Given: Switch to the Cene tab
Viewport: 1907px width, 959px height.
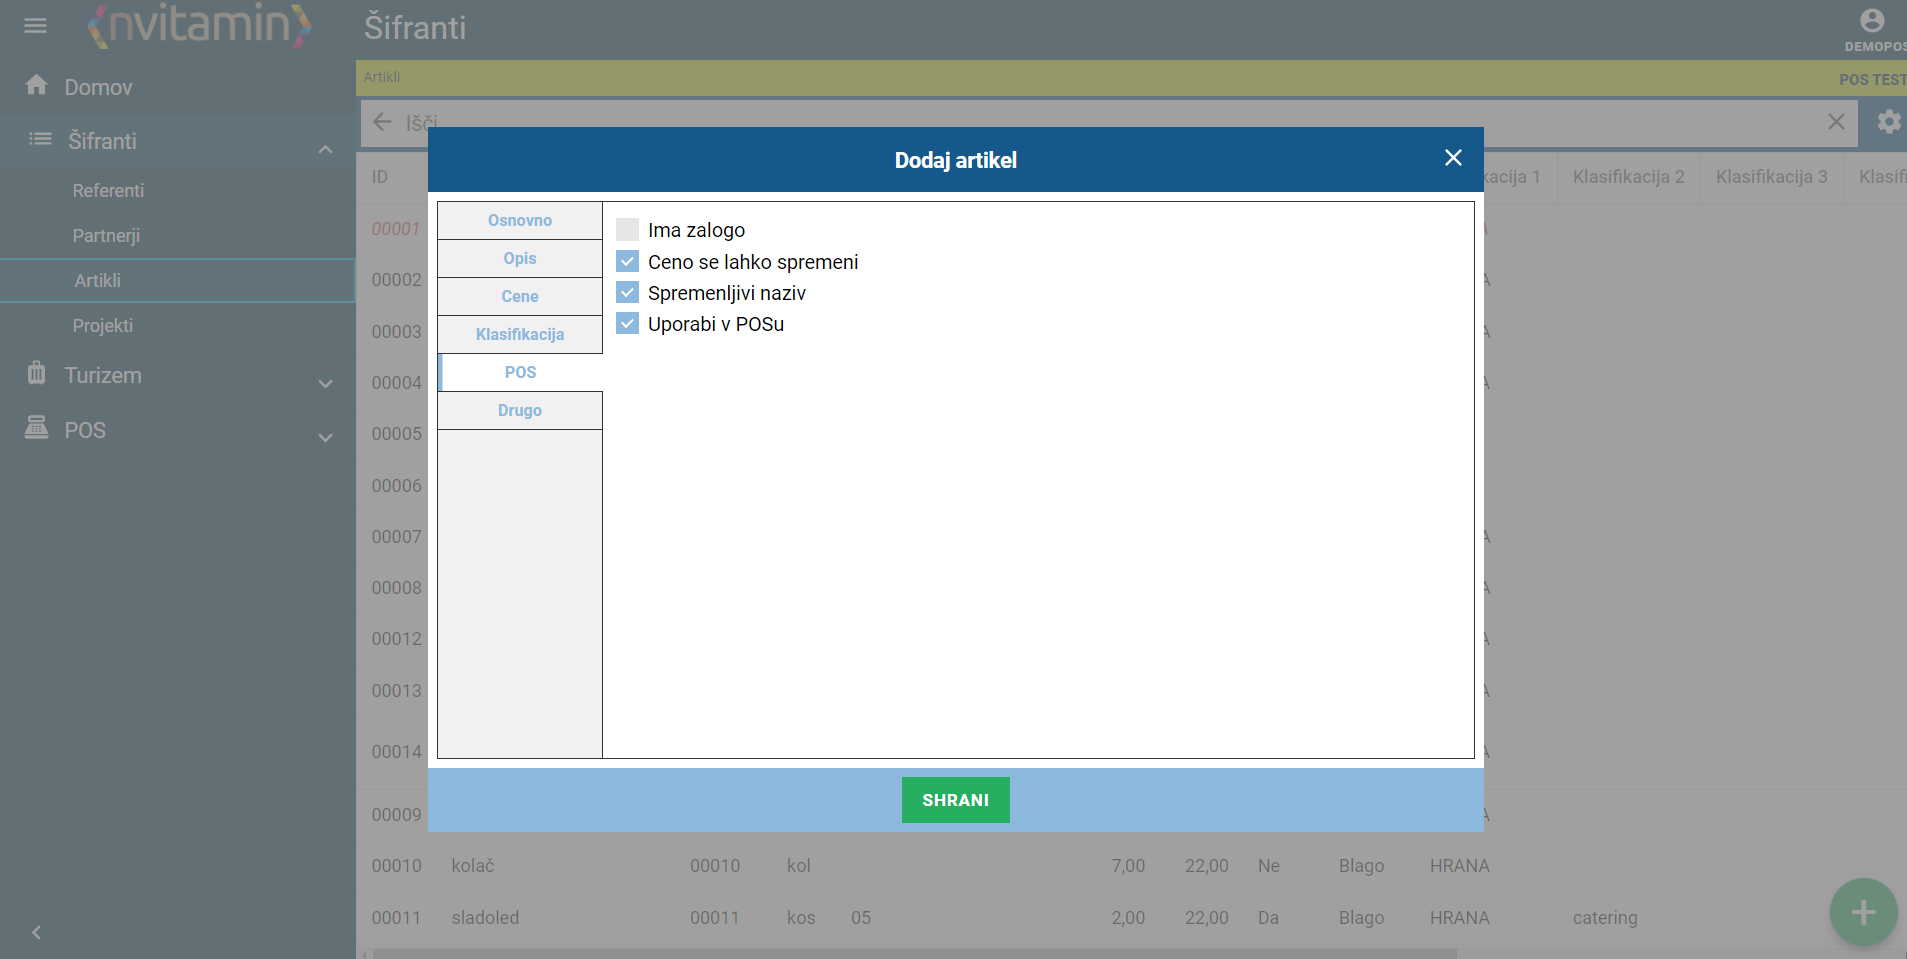Looking at the screenshot, I should [x=520, y=297].
